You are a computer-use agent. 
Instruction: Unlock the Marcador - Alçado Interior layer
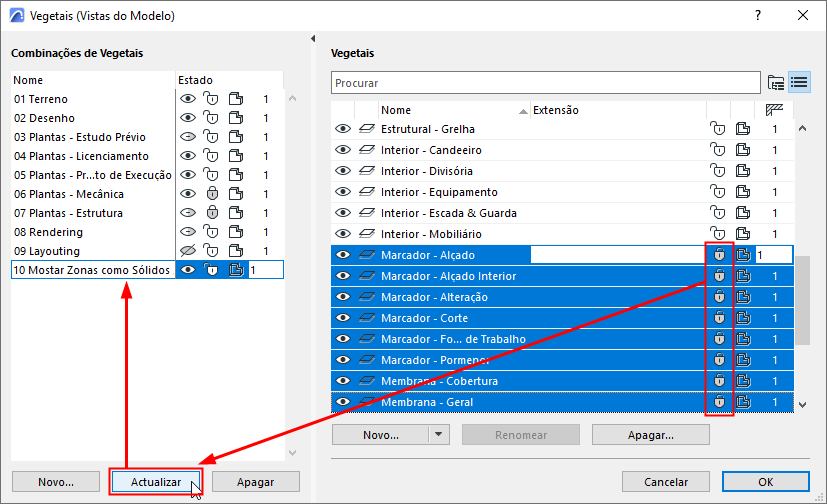(x=719, y=276)
